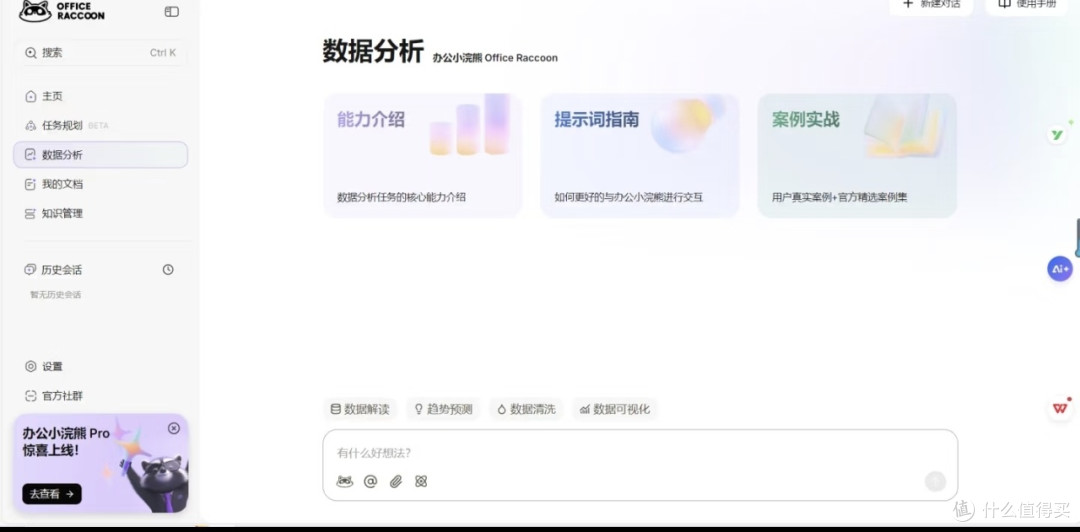Click the red W floating icon

[1060, 408]
